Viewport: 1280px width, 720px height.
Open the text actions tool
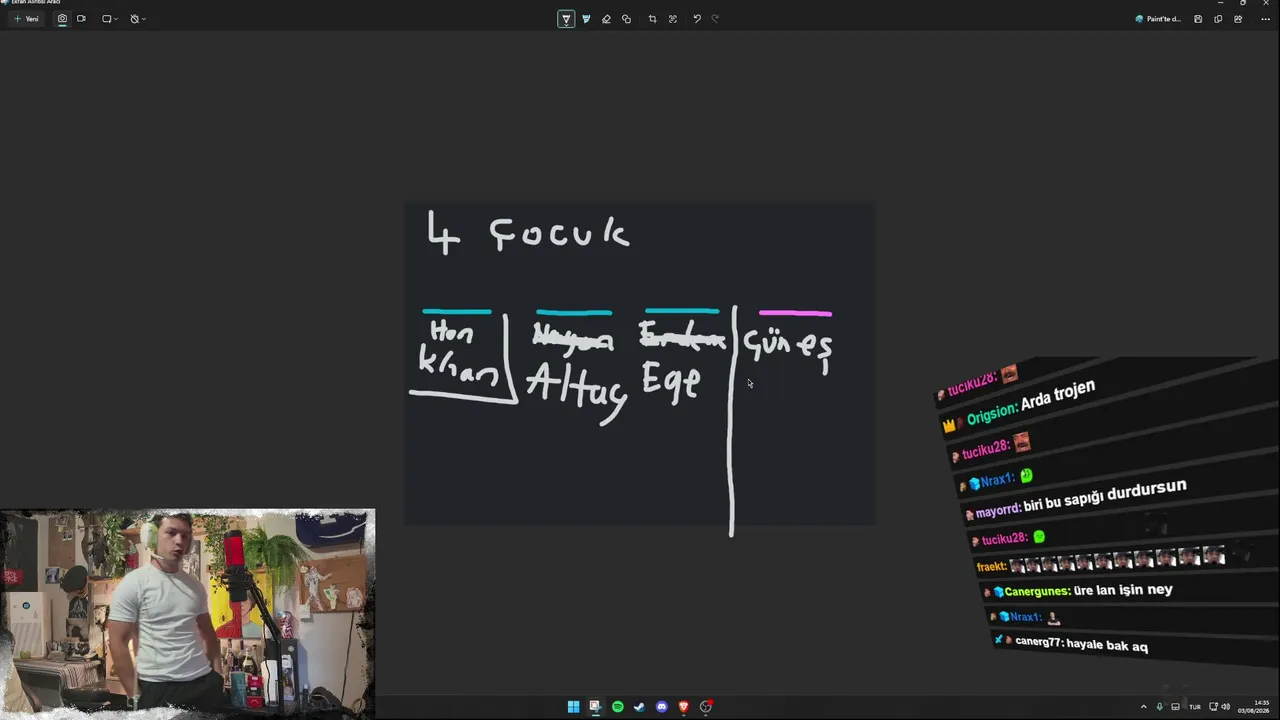673,19
